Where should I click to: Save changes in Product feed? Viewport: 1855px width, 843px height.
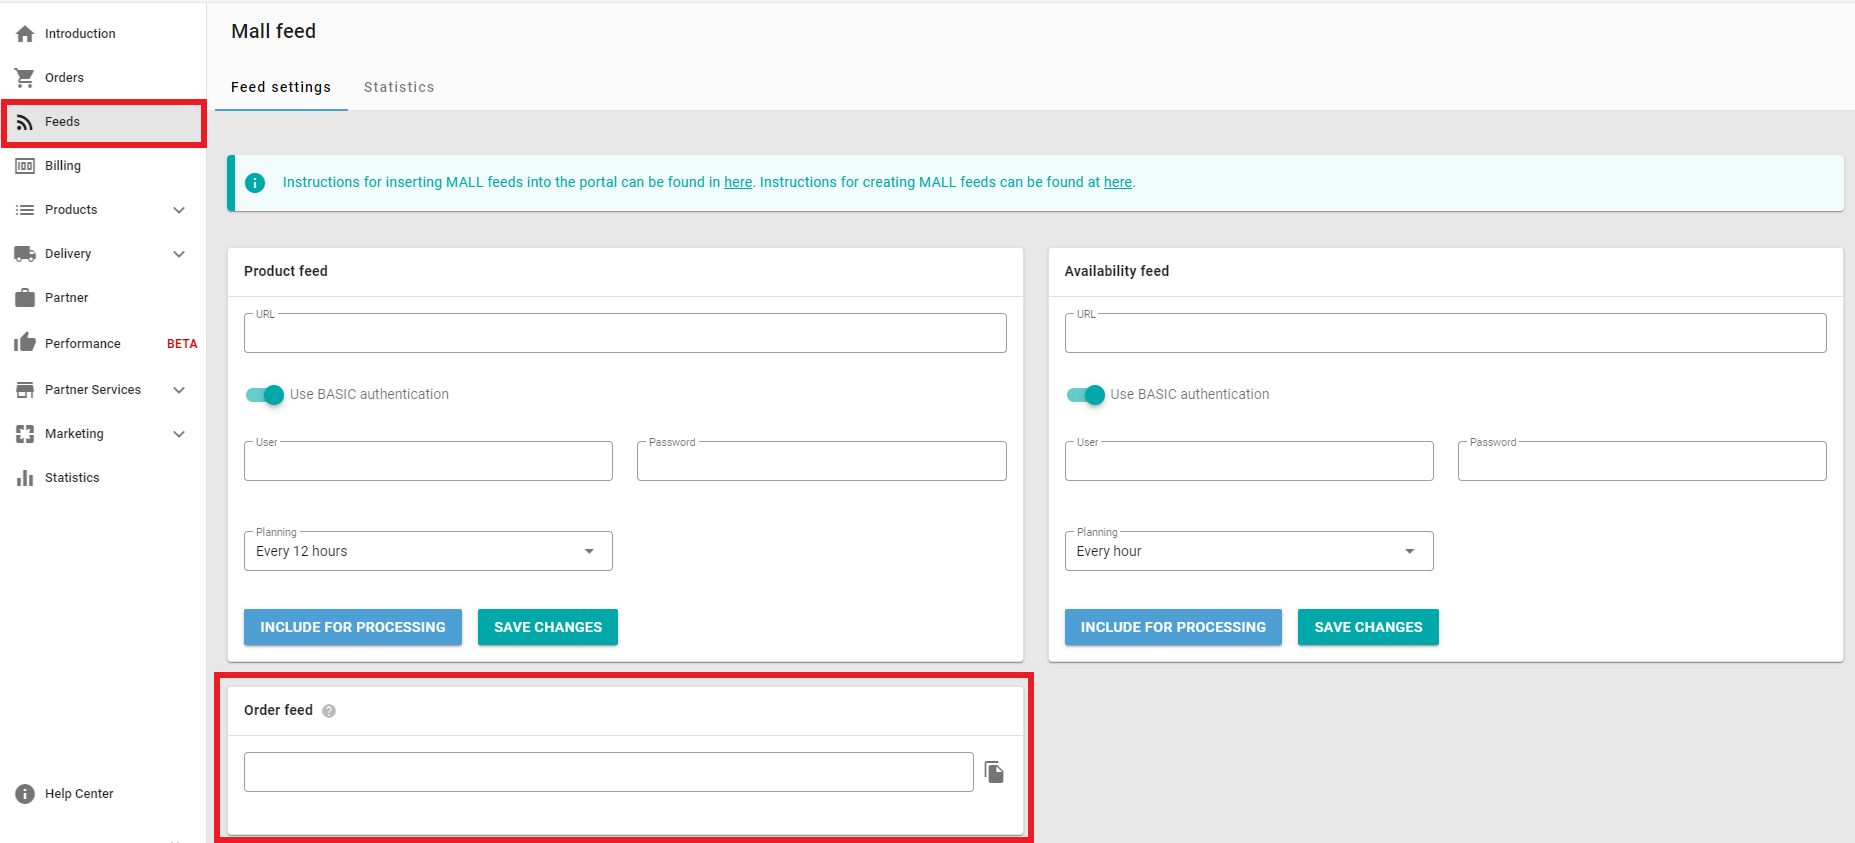point(548,627)
